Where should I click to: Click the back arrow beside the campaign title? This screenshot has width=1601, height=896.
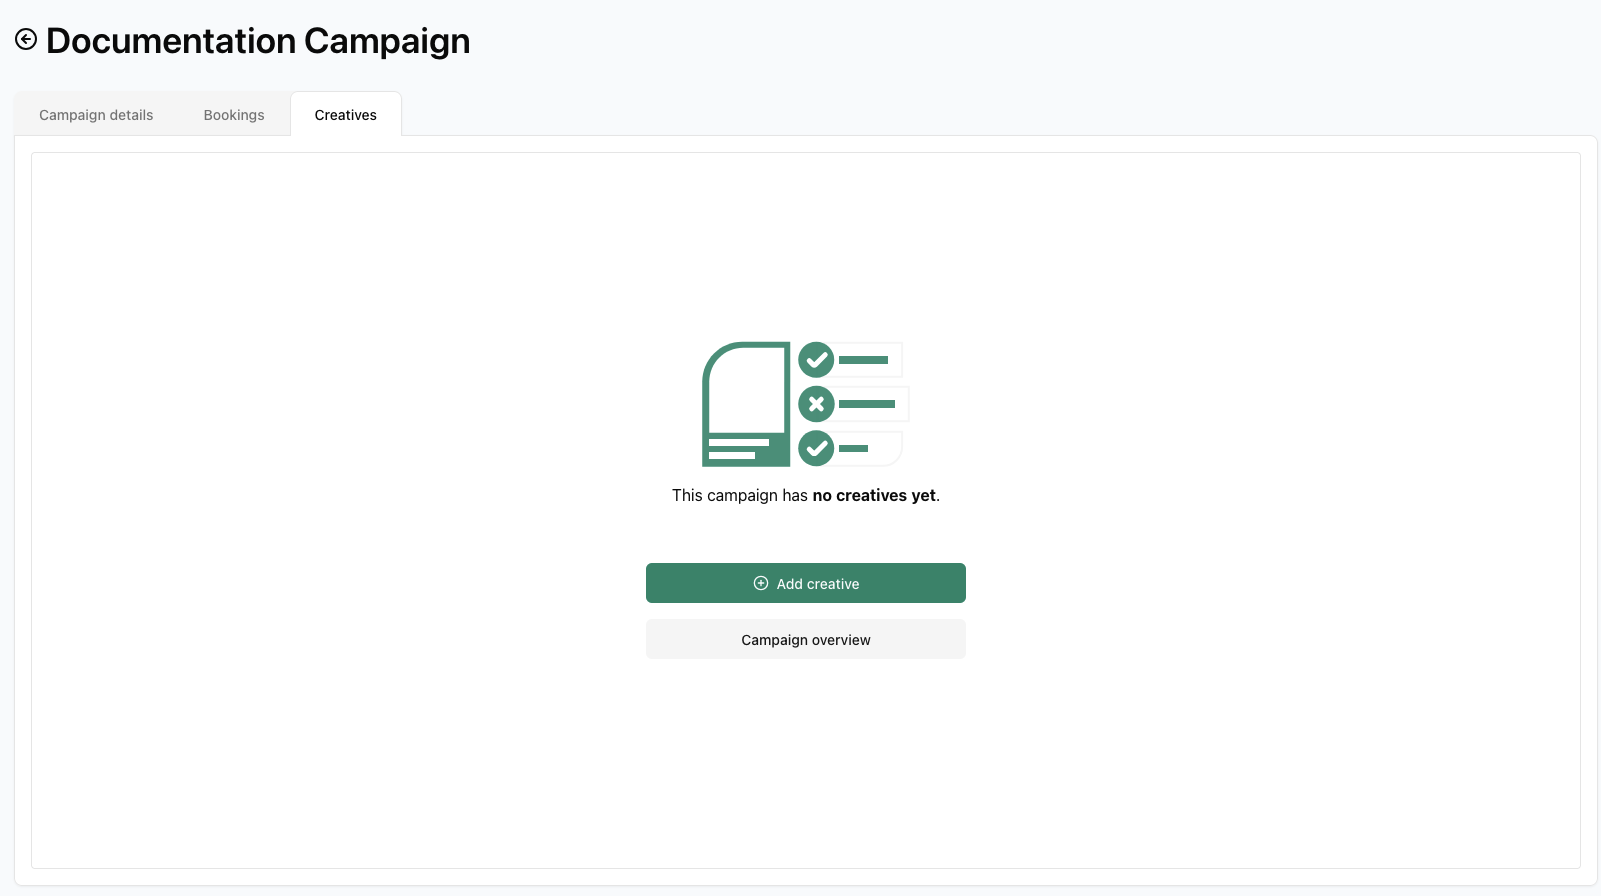pos(26,39)
